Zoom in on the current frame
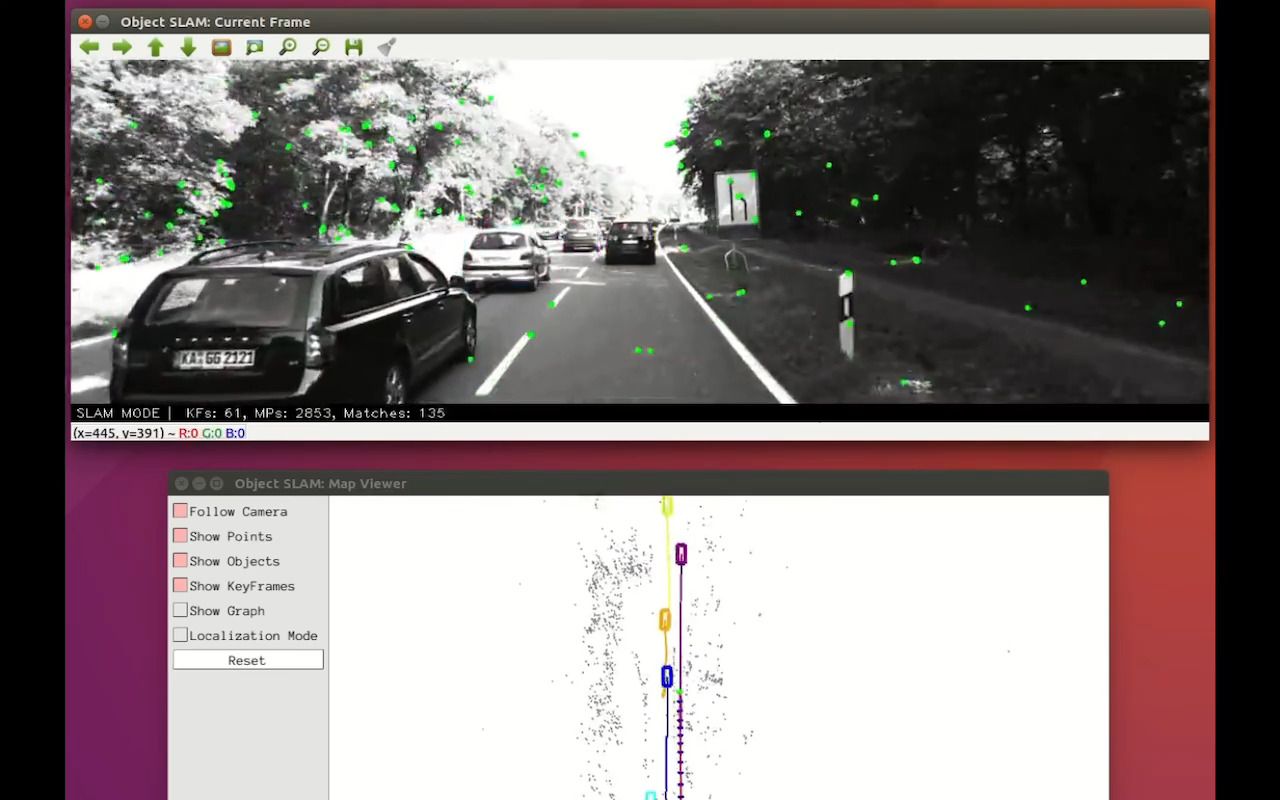Image resolution: width=1280 pixels, height=800 pixels. [288, 47]
